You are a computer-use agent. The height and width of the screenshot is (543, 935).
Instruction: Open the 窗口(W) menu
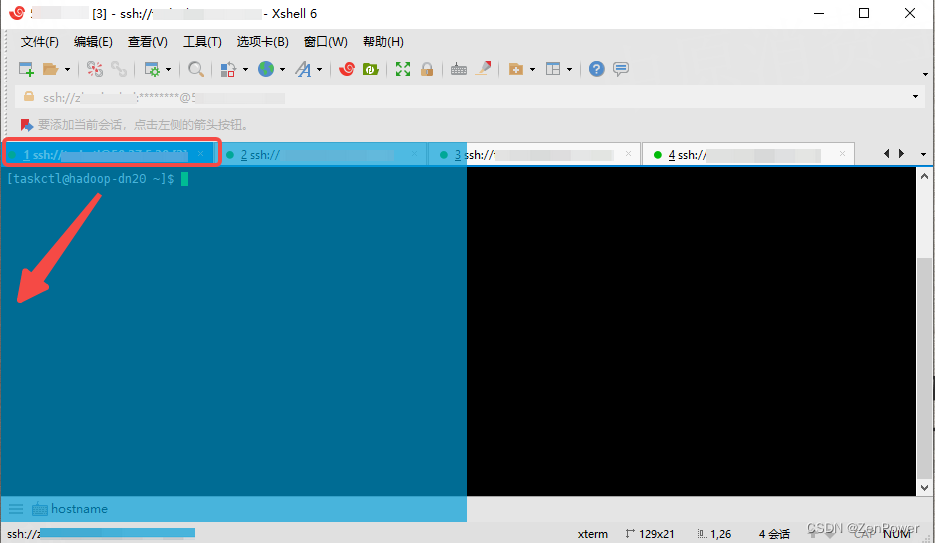click(x=326, y=42)
